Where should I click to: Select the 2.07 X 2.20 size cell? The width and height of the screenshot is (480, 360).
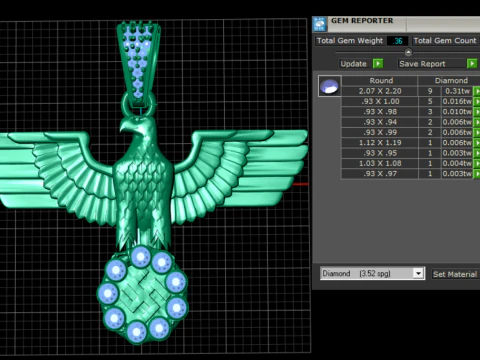click(x=380, y=91)
